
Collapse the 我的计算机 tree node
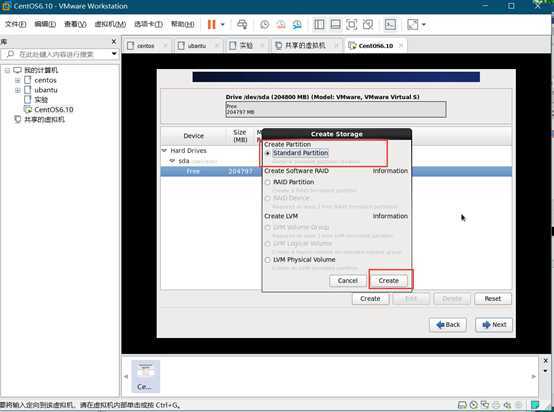click(7, 70)
